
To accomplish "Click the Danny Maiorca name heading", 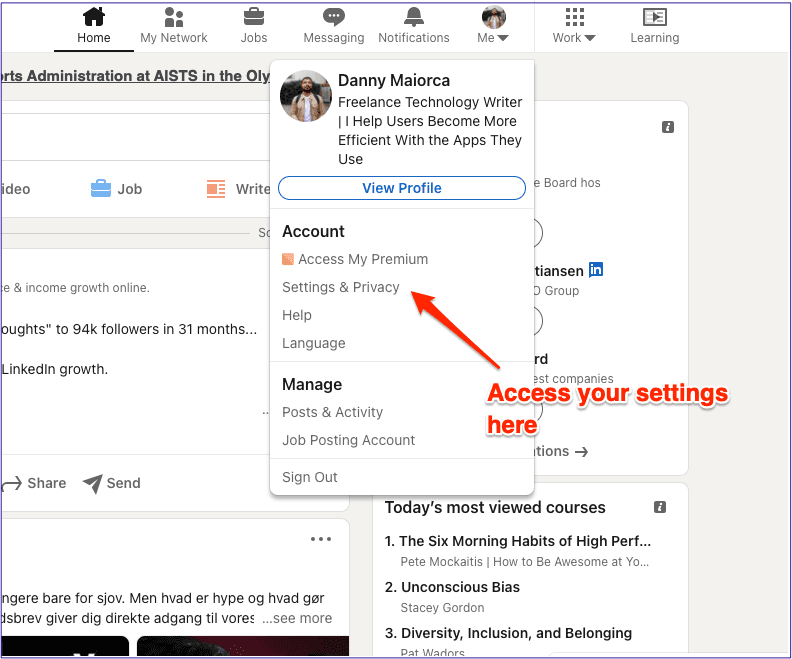I will click(394, 80).
